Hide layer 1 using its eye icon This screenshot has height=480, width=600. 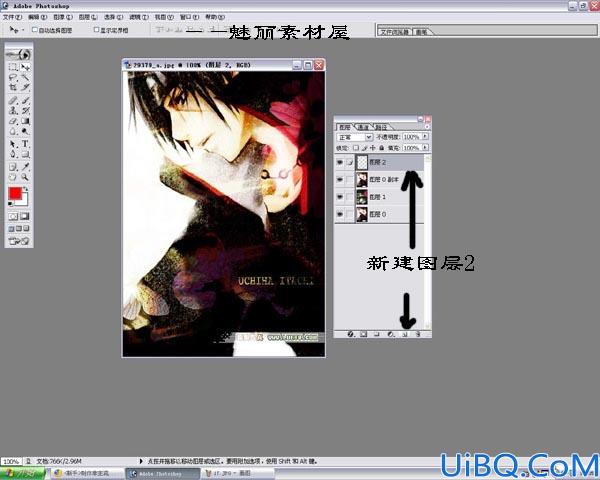click(339, 197)
